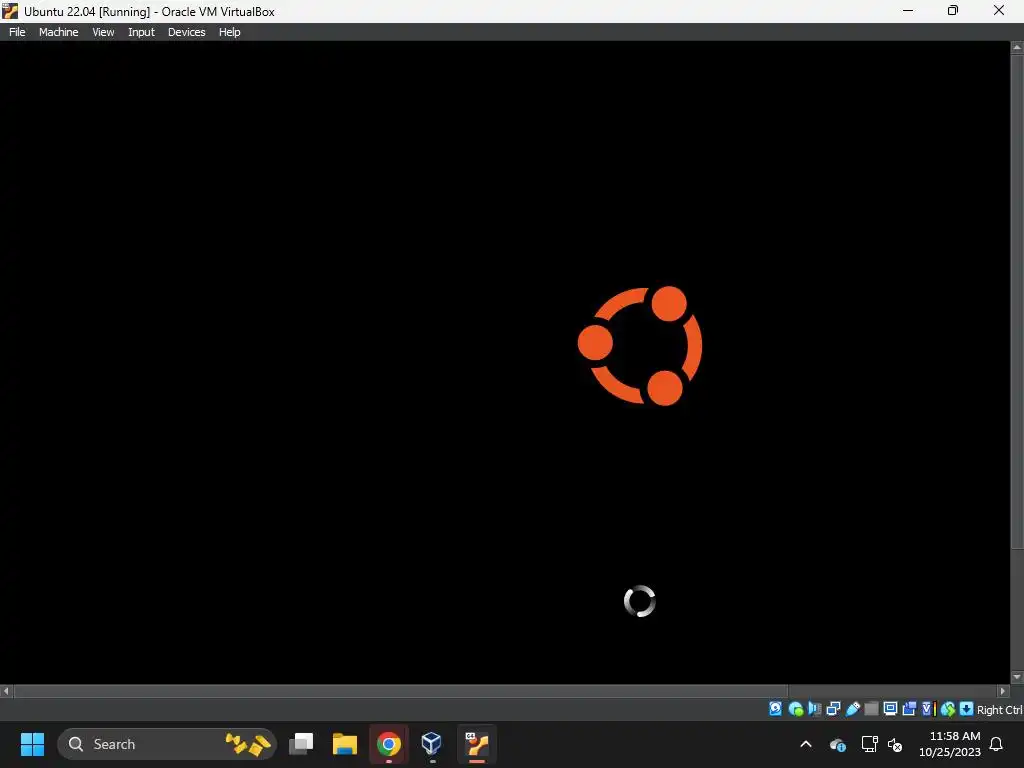The height and width of the screenshot is (768, 1024).
Task: Click the recording status icon
Action: click(x=909, y=709)
